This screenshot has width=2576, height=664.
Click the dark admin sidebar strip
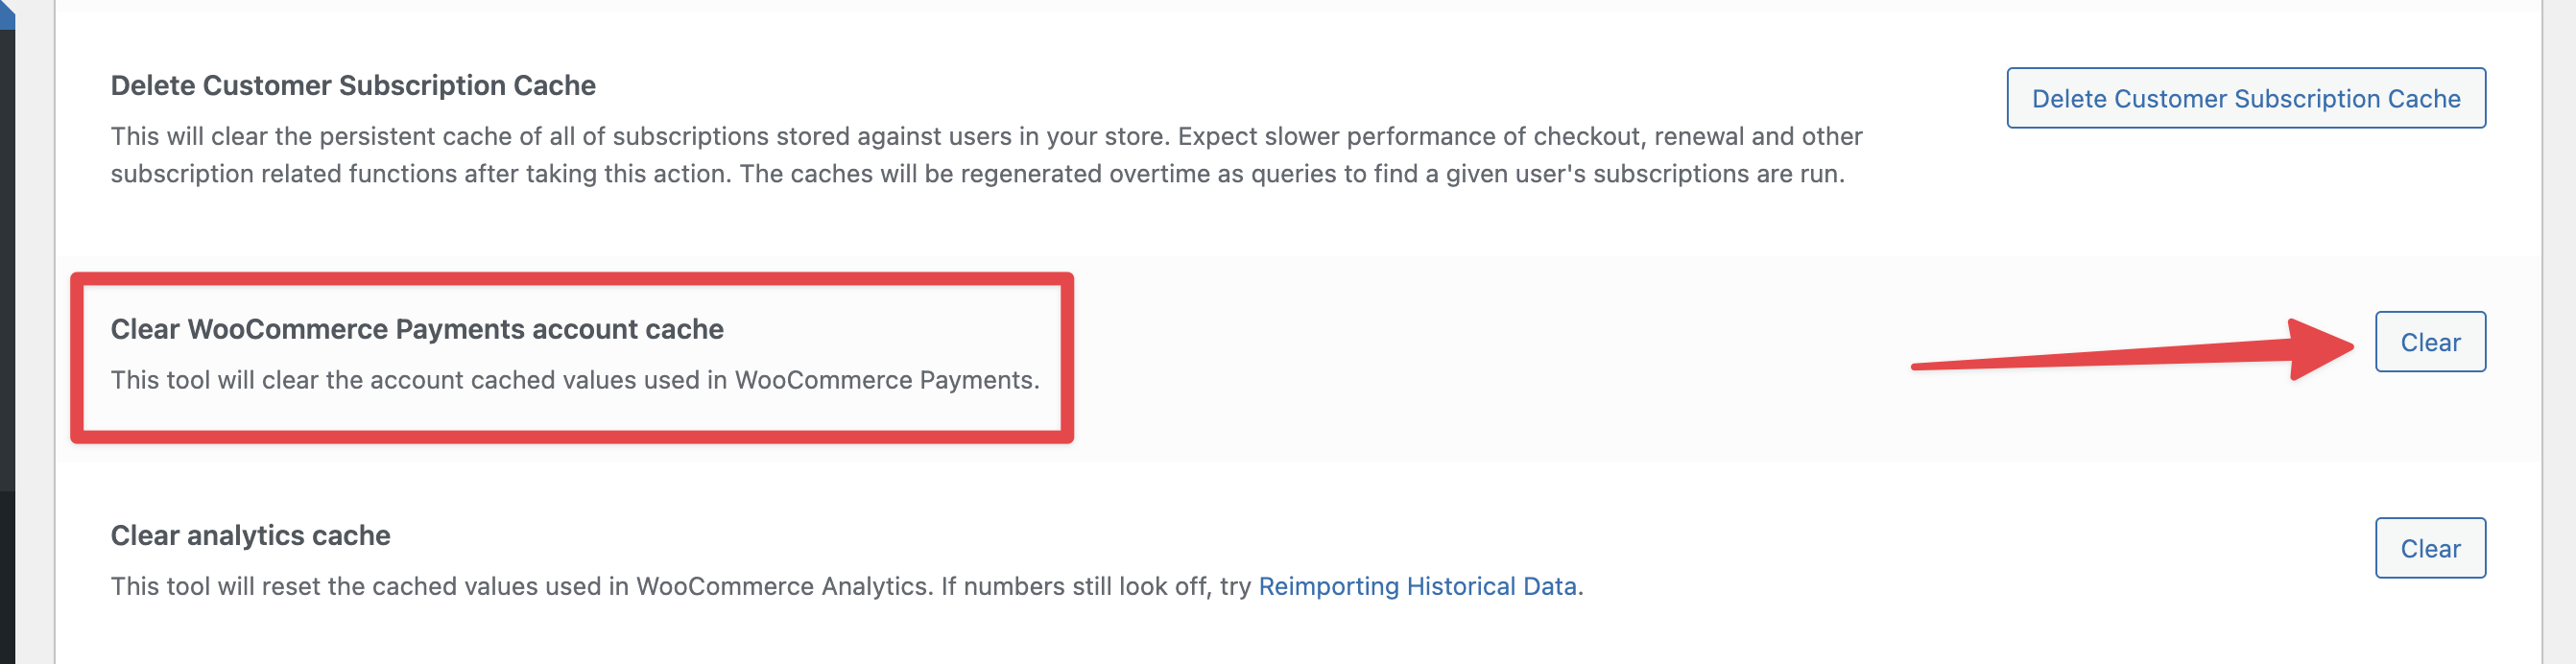[x=7, y=300]
